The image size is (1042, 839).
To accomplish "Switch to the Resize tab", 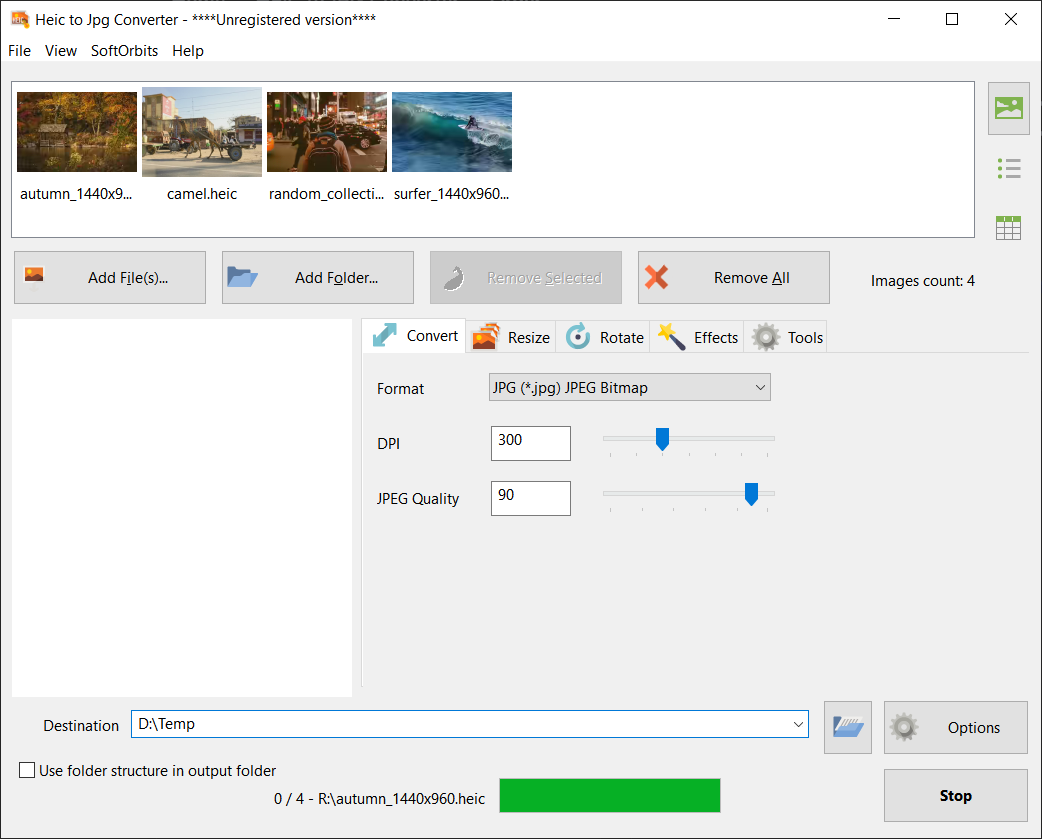I will [x=512, y=337].
